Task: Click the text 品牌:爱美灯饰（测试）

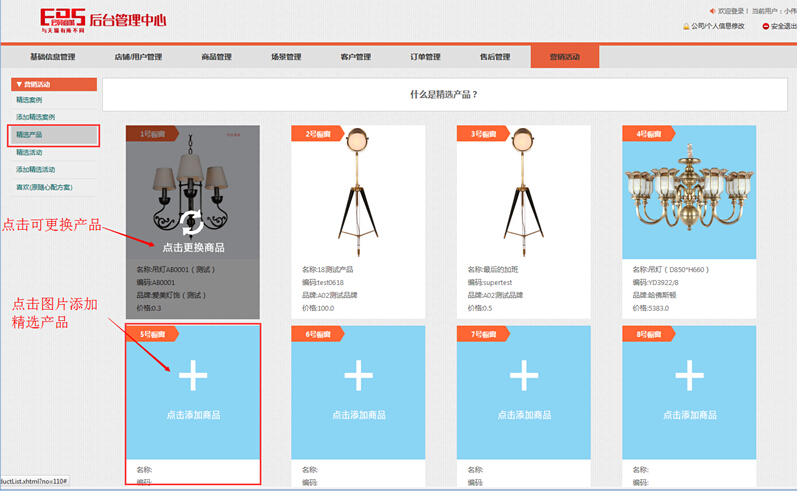Action: point(171,295)
